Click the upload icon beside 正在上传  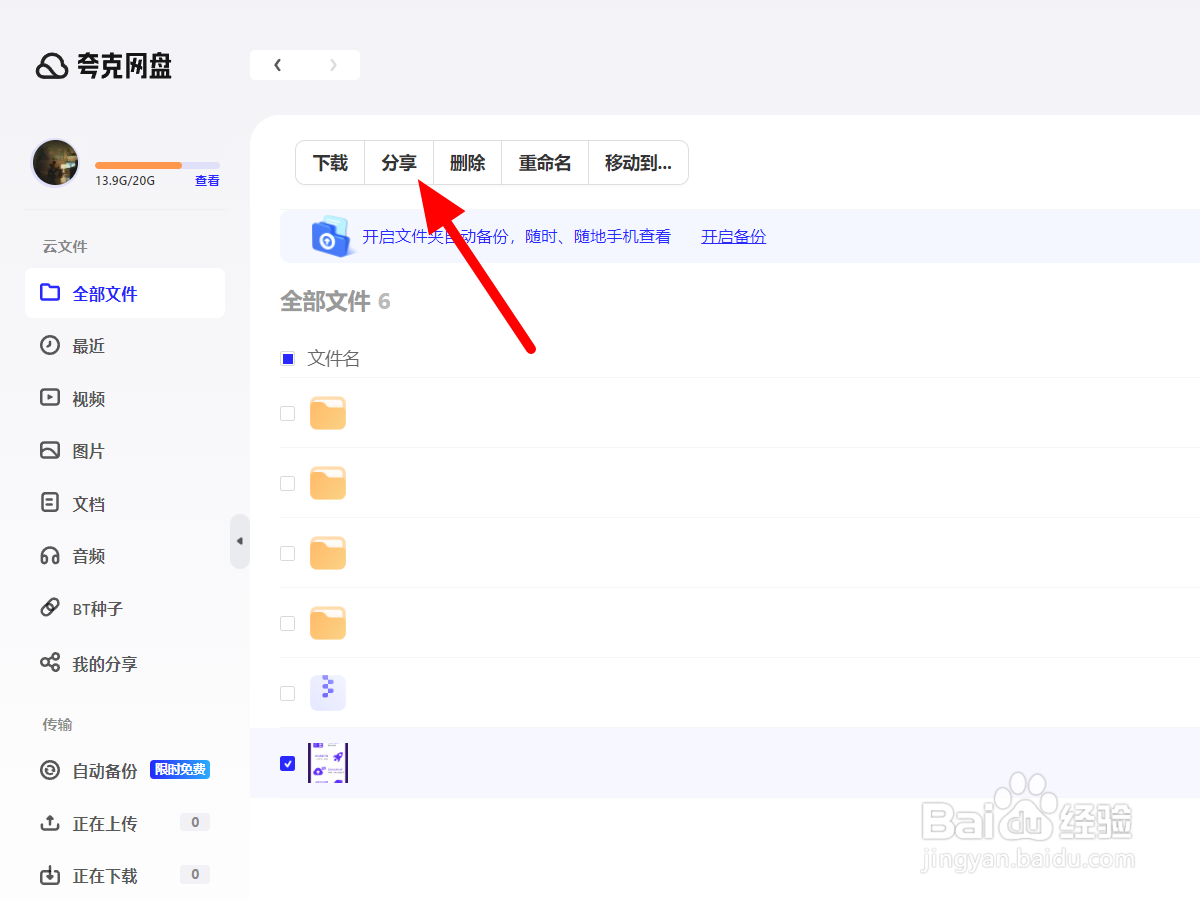[50, 823]
